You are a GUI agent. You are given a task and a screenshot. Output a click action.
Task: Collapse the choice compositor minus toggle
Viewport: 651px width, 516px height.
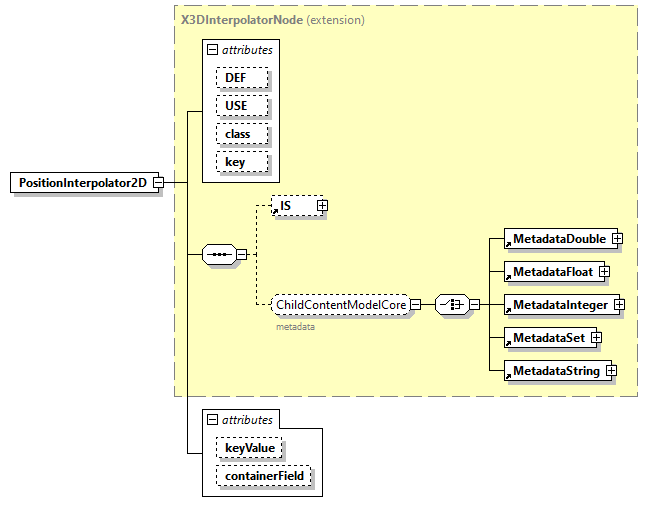pyautogui.click(x=474, y=304)
